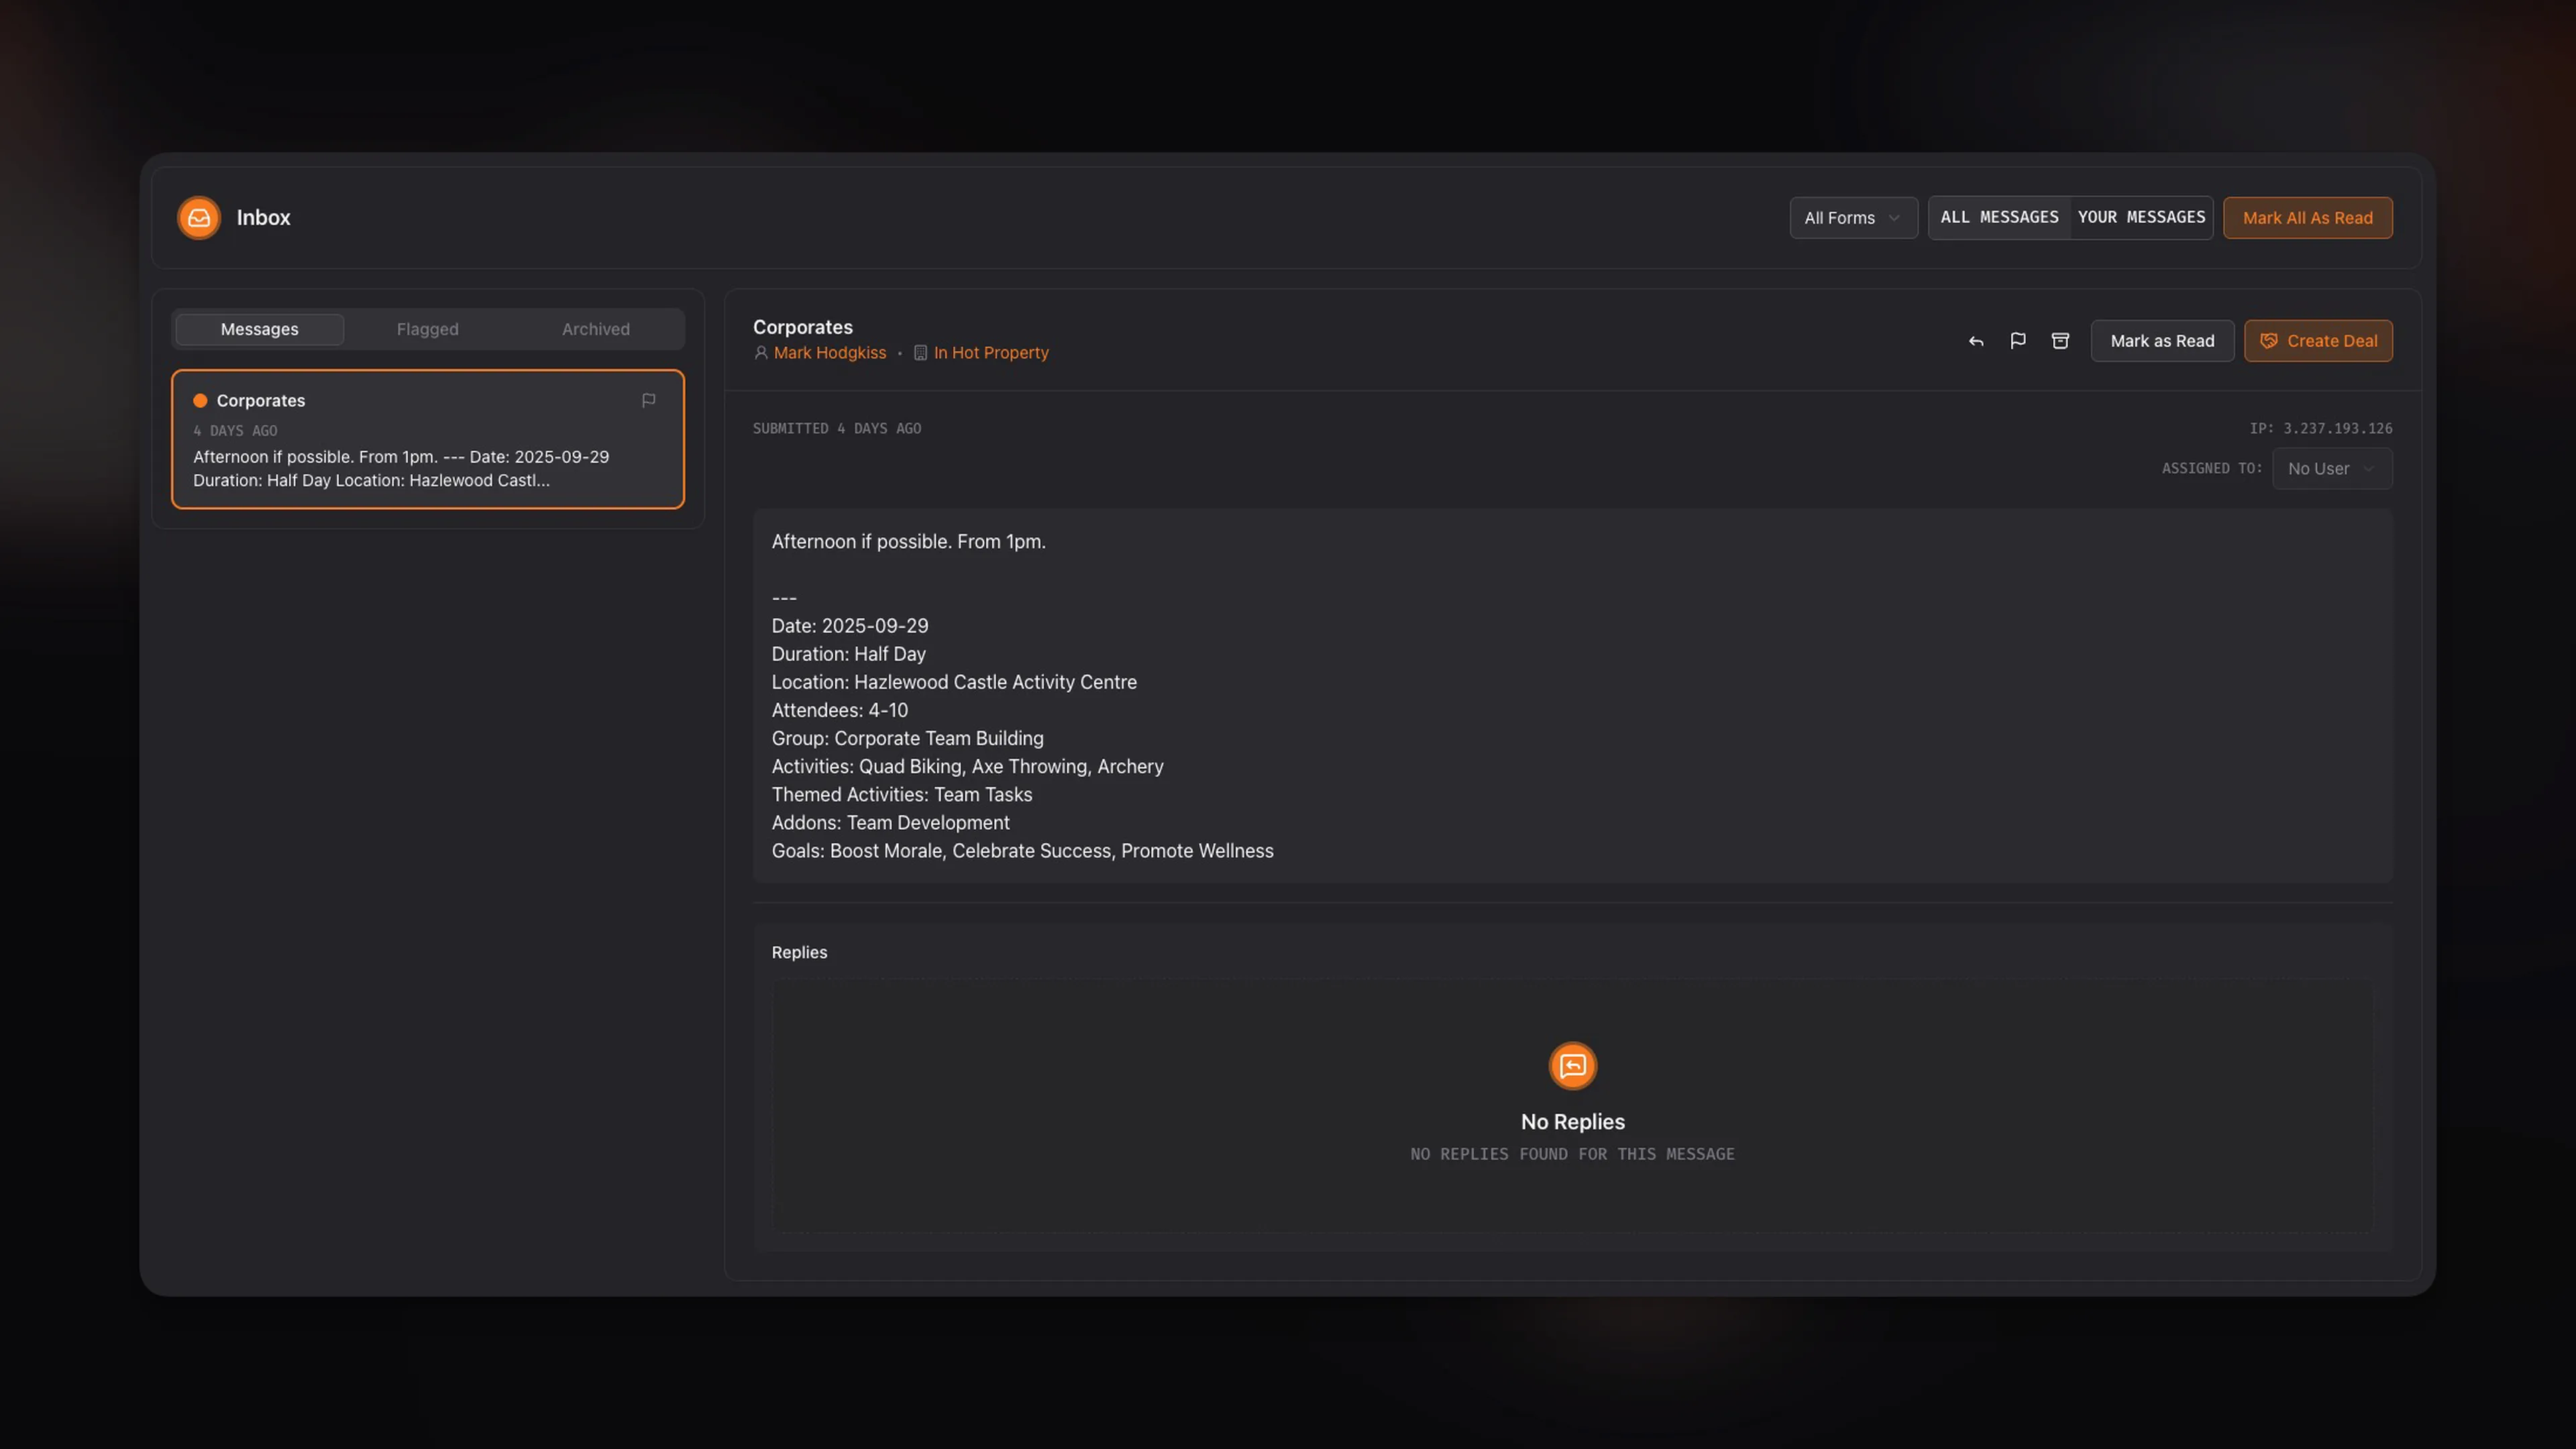
Task: Select the ALL MESSAGES filter
Action: pos(2000,217)
